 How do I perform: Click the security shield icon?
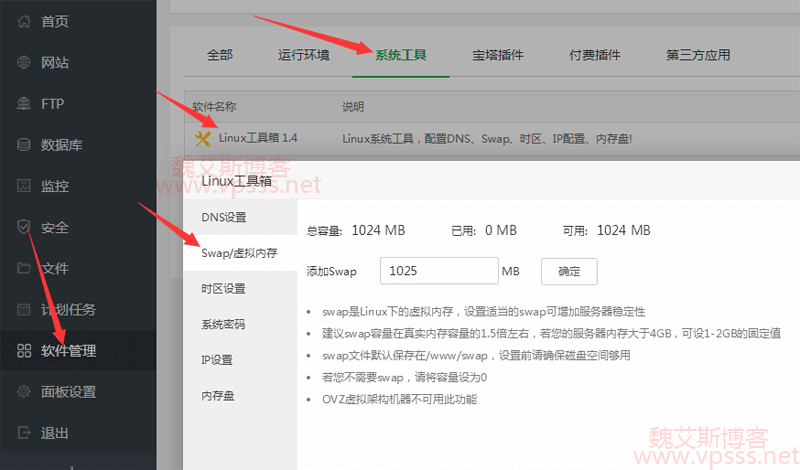24,227
